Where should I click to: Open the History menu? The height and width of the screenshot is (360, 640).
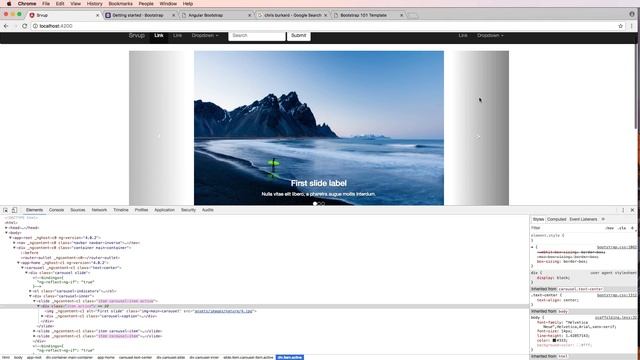click(95, 4)
